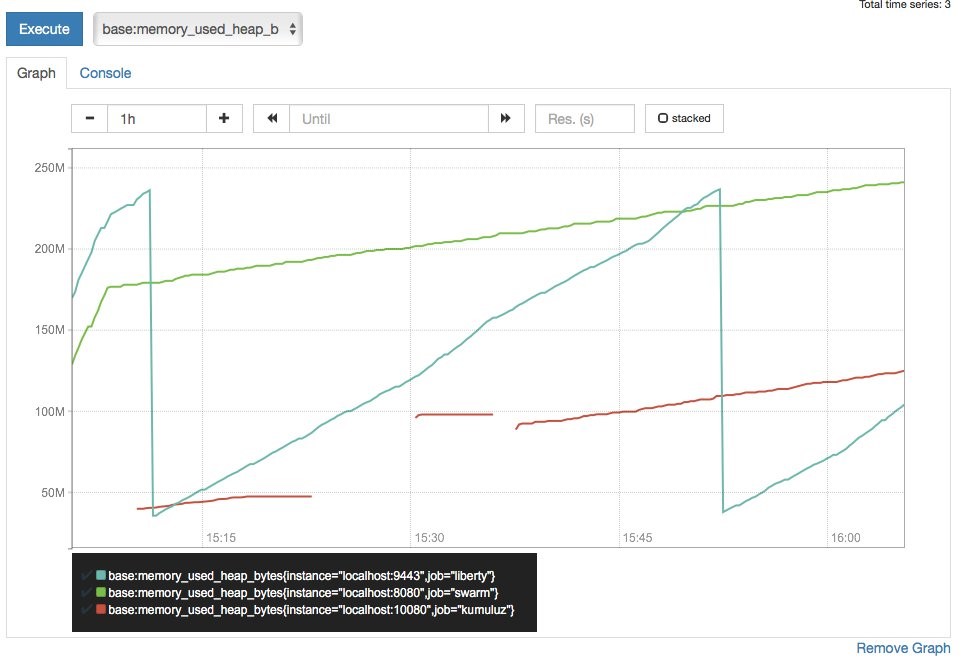Click the teal liberty legend swatch
Viewport: 964px width, 663px height.
tap(100, 576)
